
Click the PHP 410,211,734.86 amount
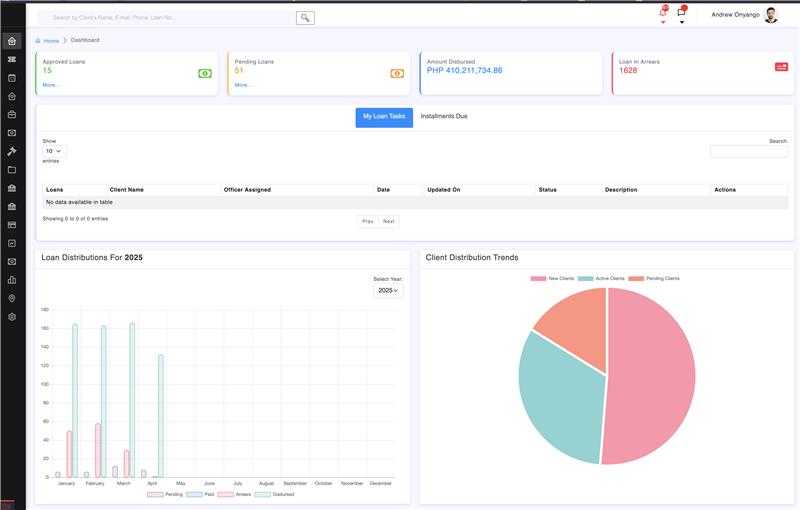click(464, 70)
